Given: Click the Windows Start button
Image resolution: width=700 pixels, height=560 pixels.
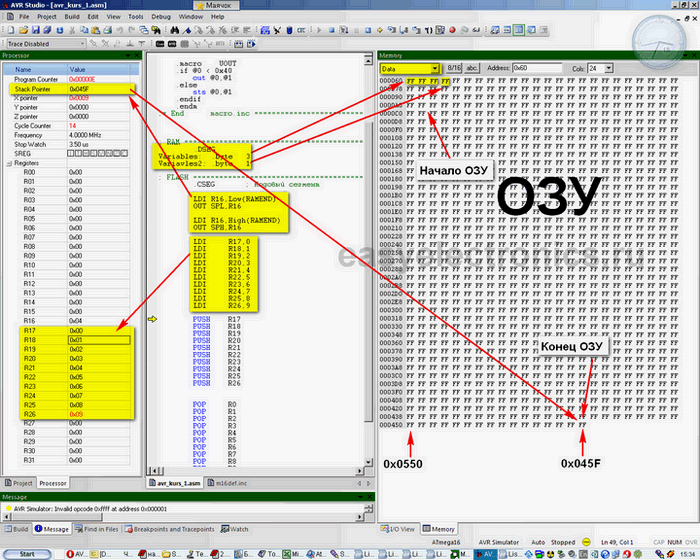Looking at the screenshot, I should coord(27,554).
